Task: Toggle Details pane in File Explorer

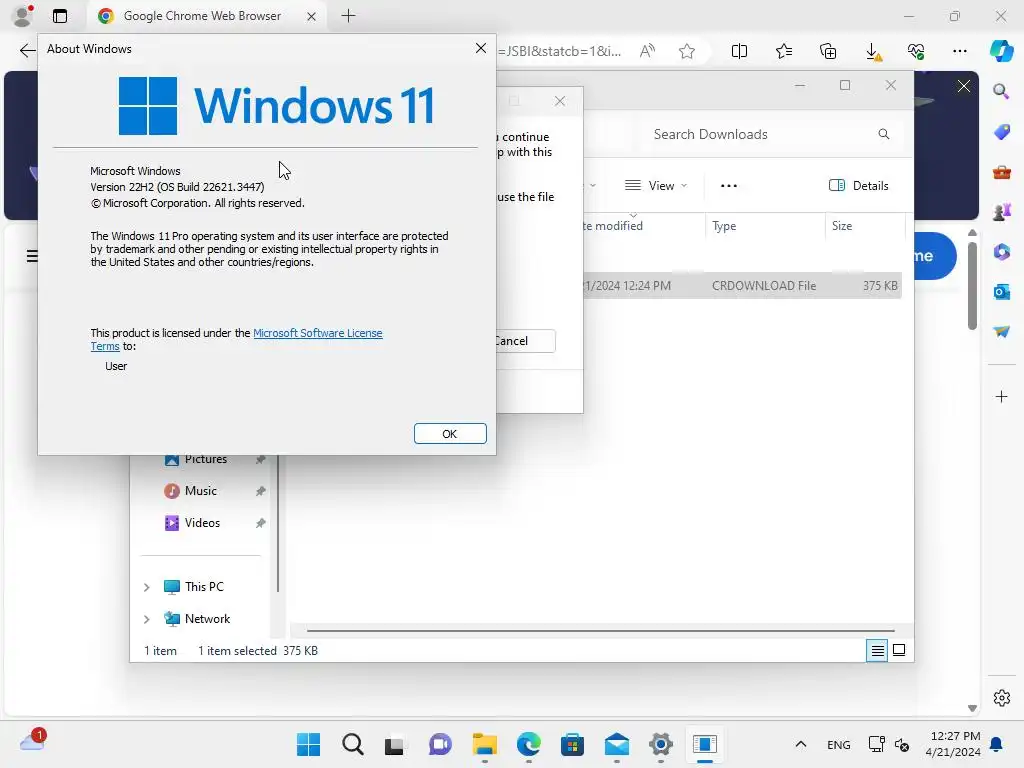Action: (x=858, y=186)
